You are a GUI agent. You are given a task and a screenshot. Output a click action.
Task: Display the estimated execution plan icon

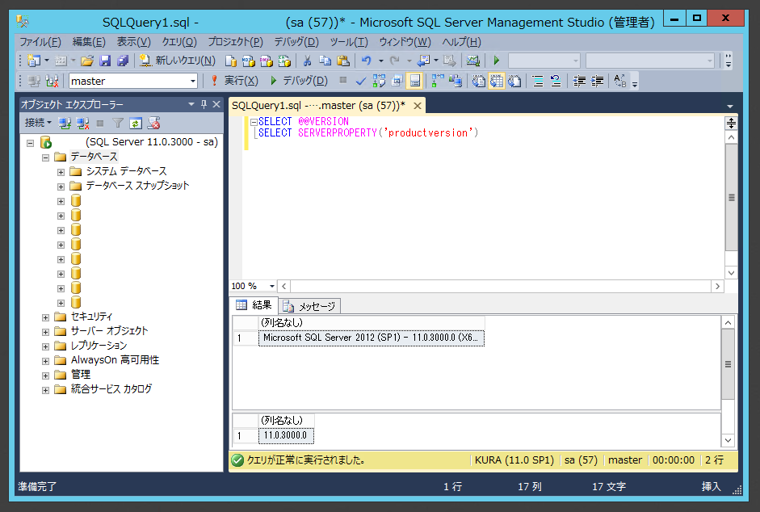(379, 81)
